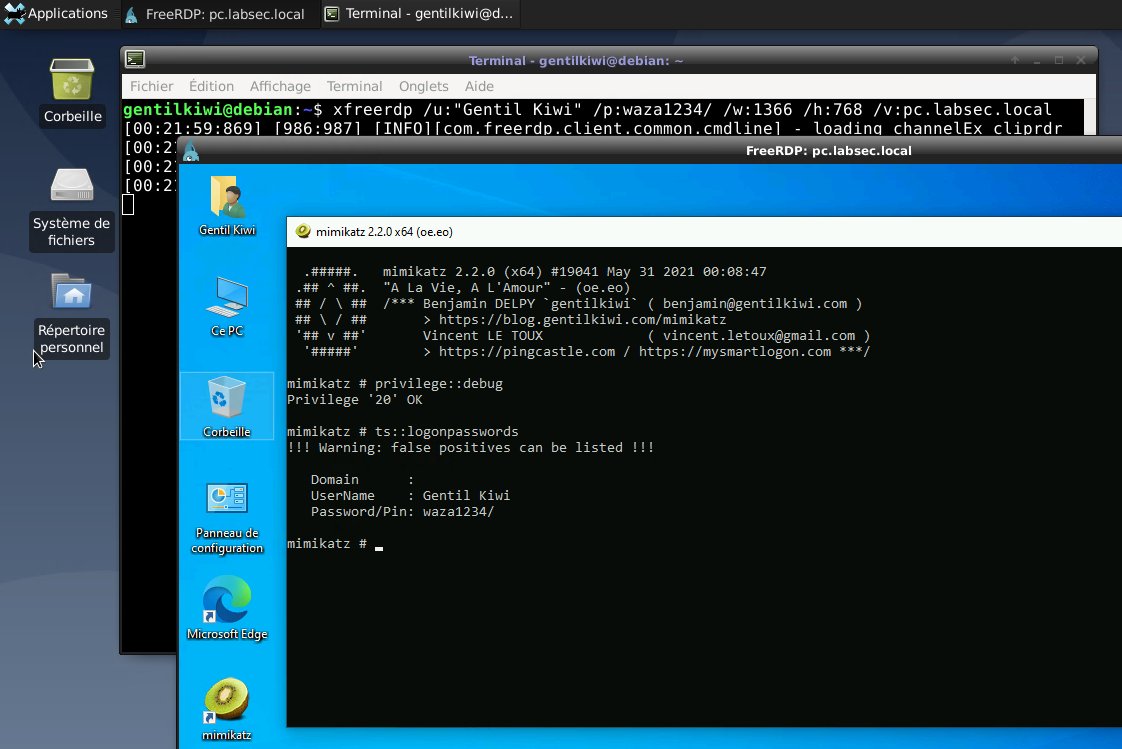This screenshot has width=1122, height=749.
Task: Click the https://mysmartlogon.com URL text
Action: (x=735, y=351)
